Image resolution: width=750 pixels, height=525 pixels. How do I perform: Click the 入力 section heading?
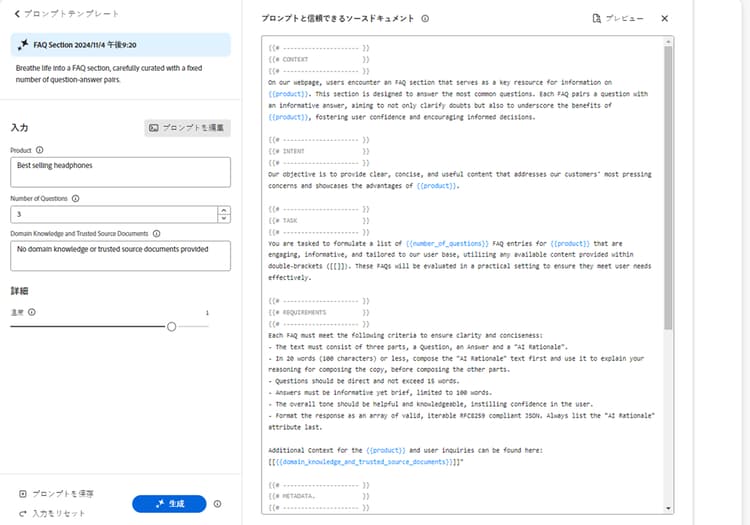(x=20, y=128)
